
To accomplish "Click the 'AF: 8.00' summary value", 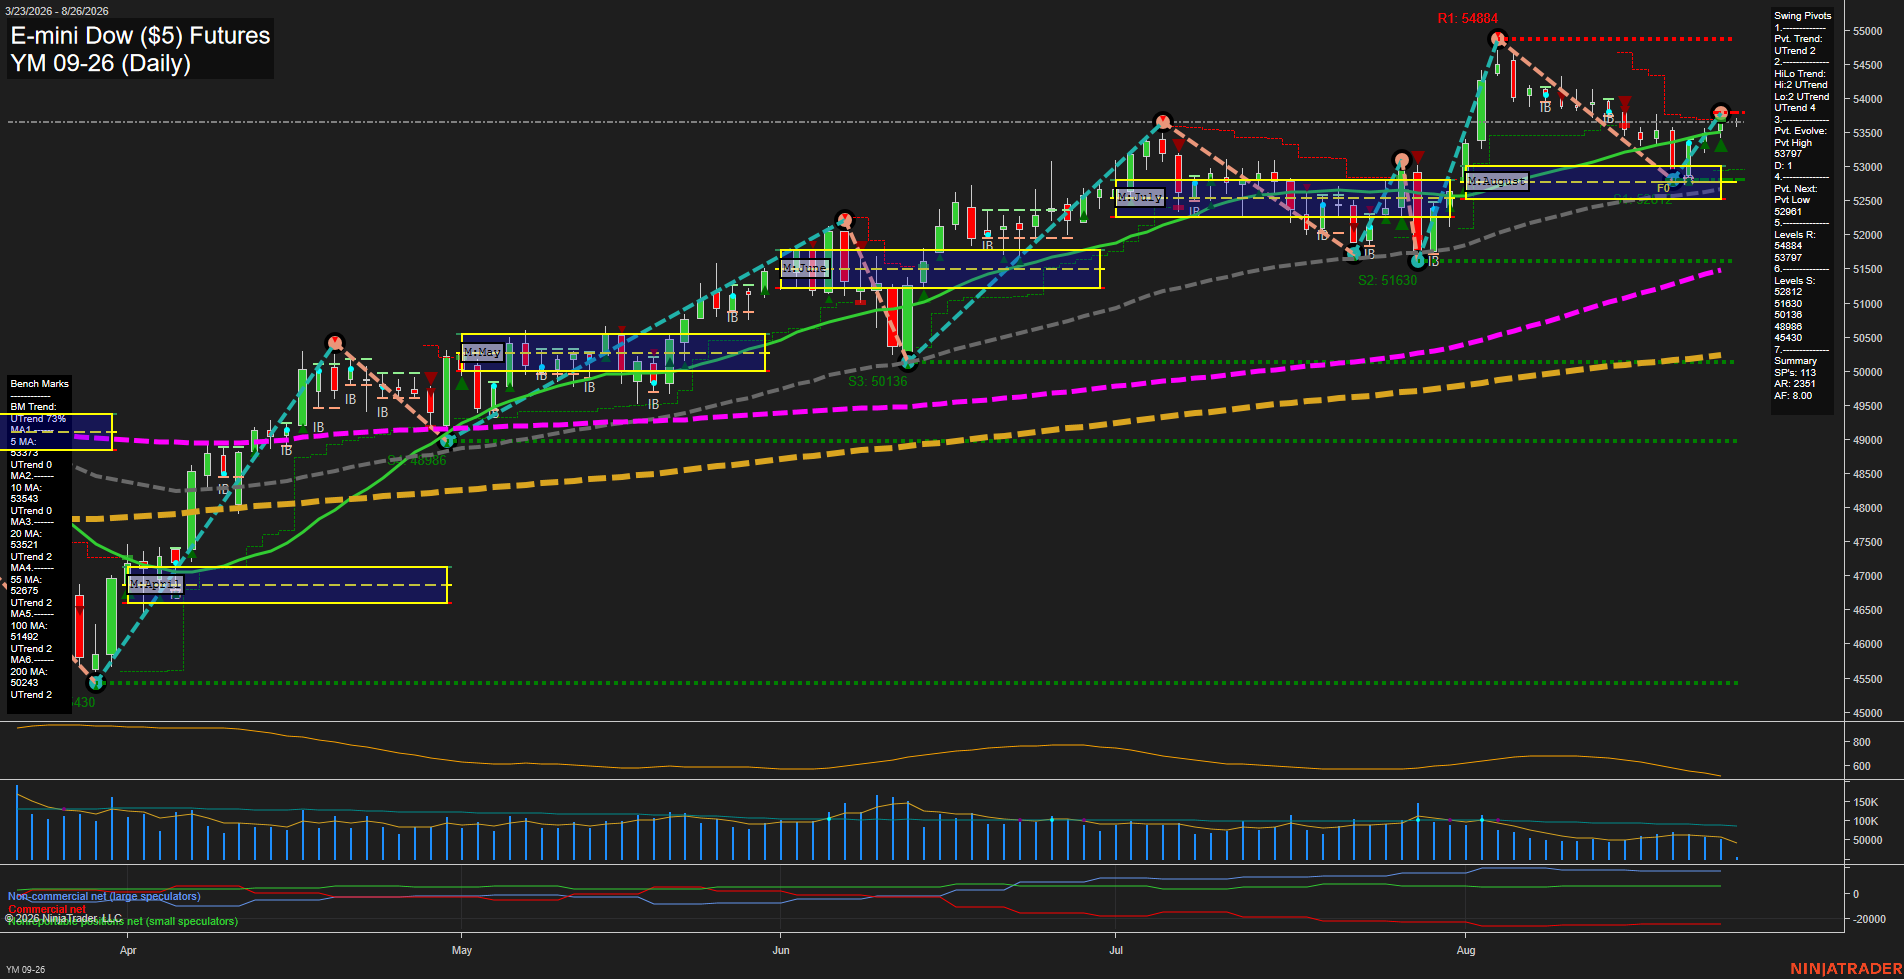I will (1793, 396).
